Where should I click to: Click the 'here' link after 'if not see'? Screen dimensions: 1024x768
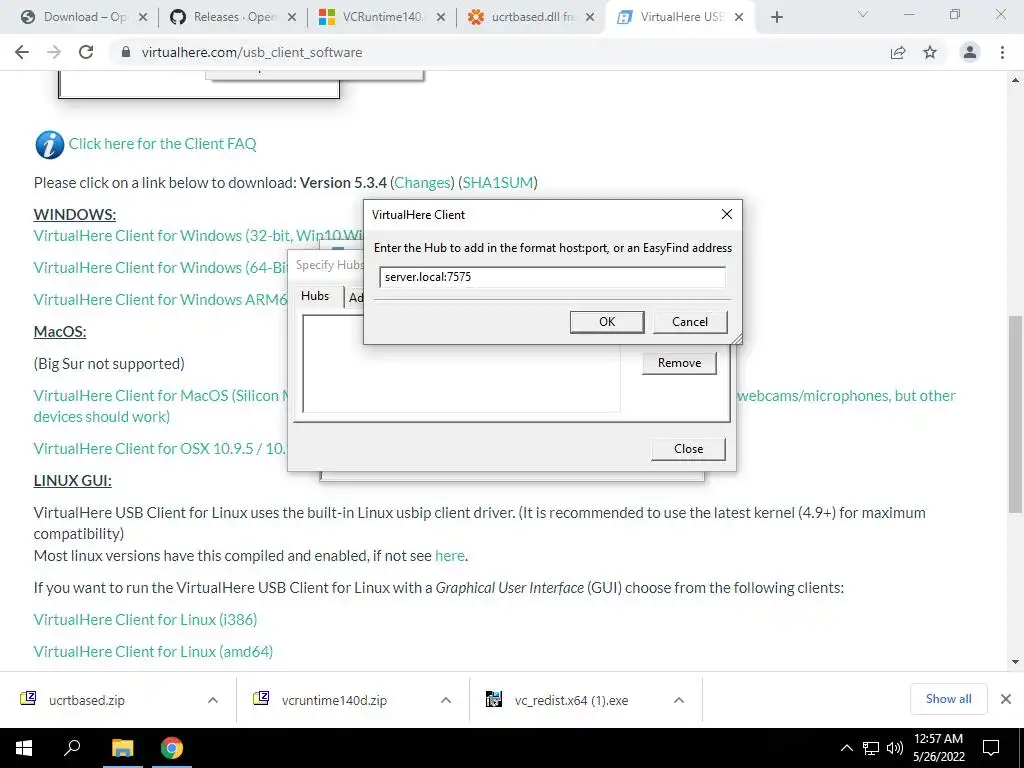coord(450,556)
